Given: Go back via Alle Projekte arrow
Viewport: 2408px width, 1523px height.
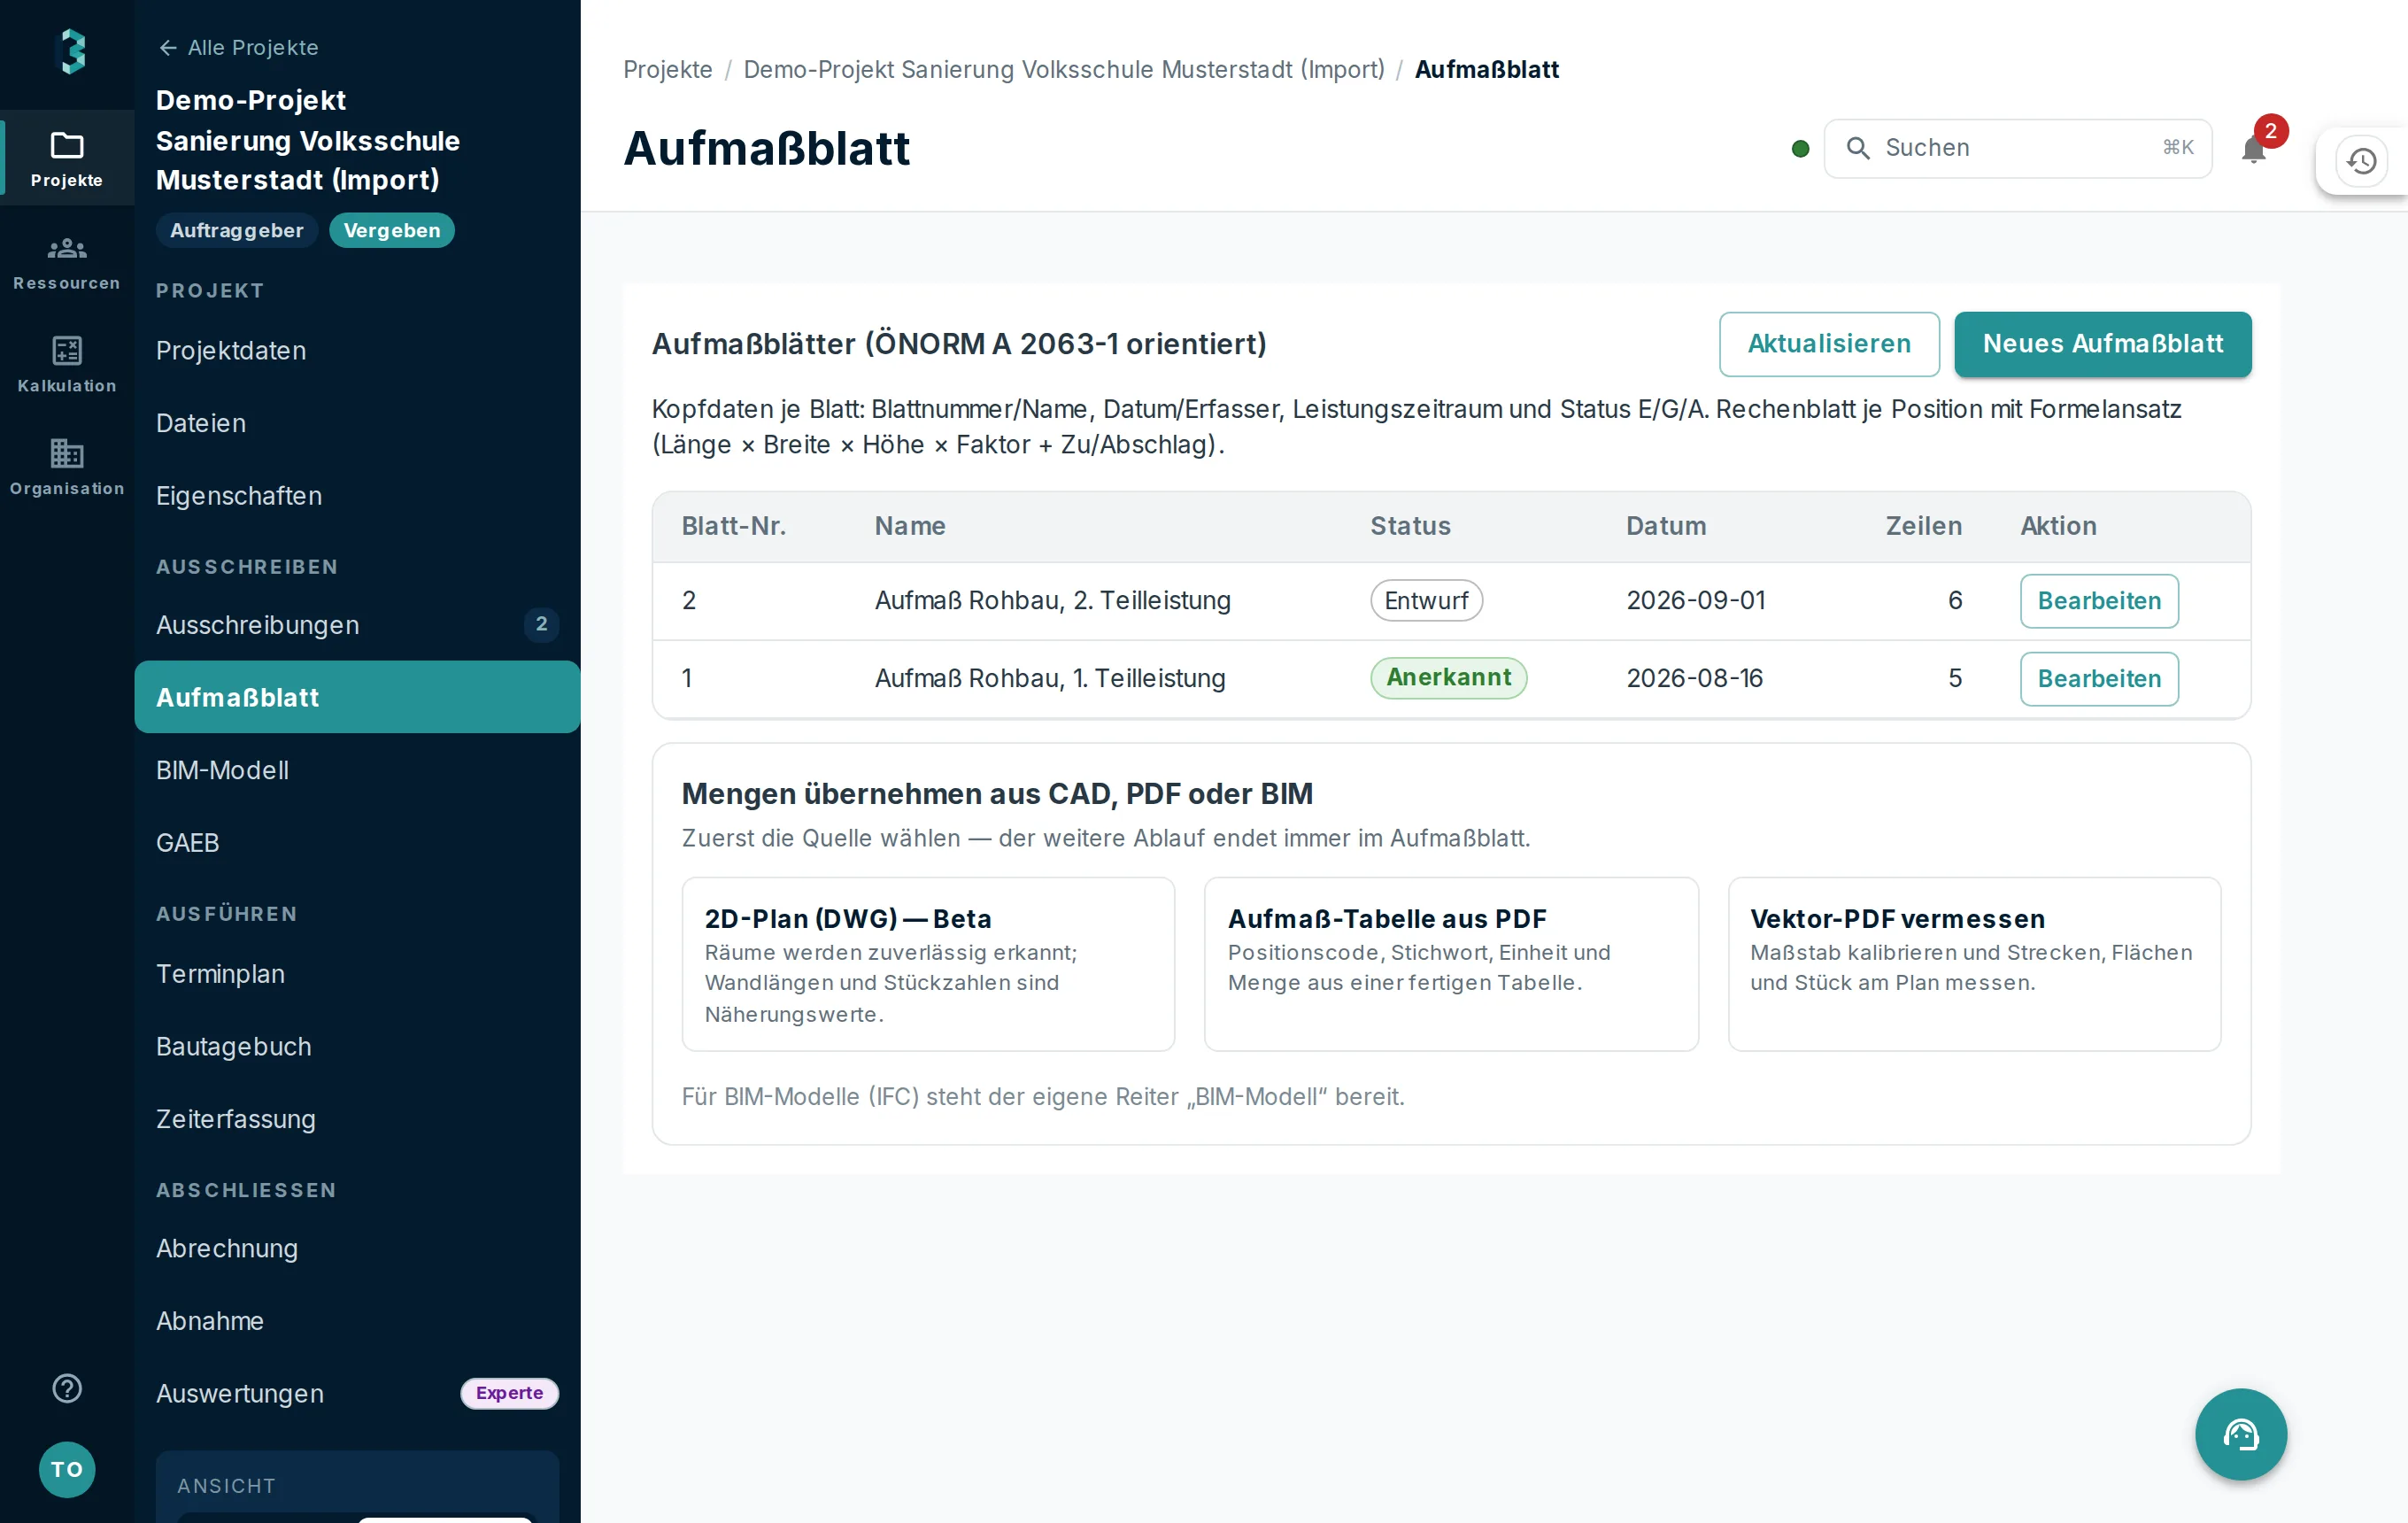Looking at the screenshot, I should pos(238,47).
